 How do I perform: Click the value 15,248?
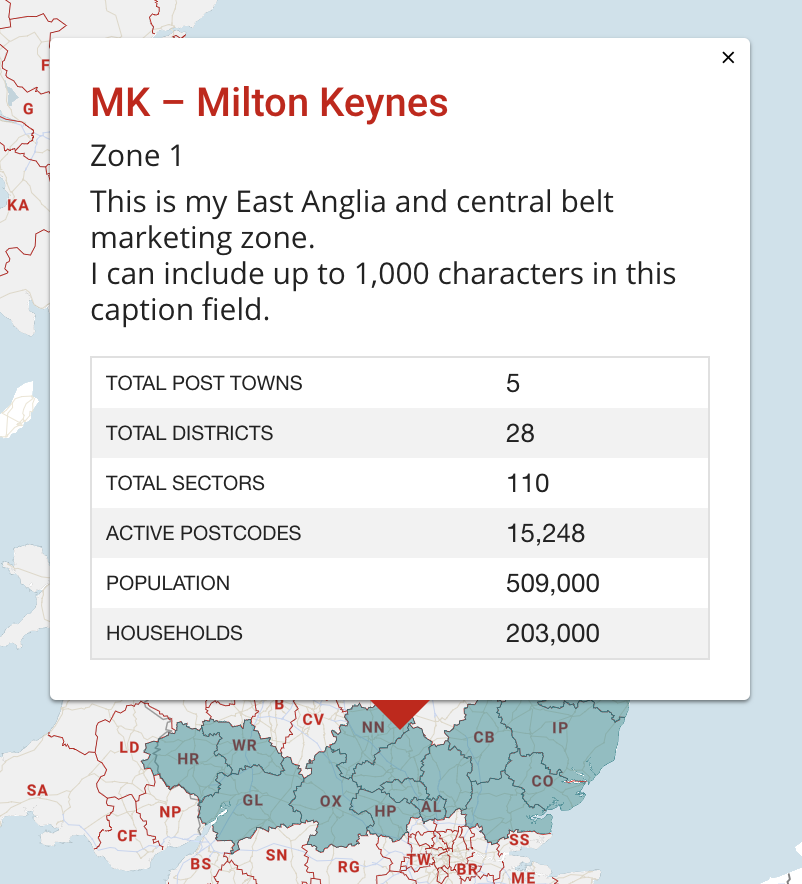pos(545,533)
